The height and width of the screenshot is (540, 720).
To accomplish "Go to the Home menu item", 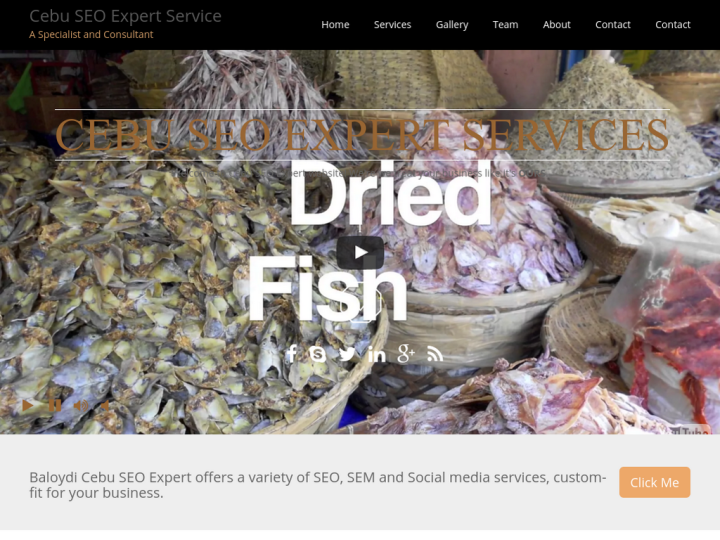I will [335, 25].
